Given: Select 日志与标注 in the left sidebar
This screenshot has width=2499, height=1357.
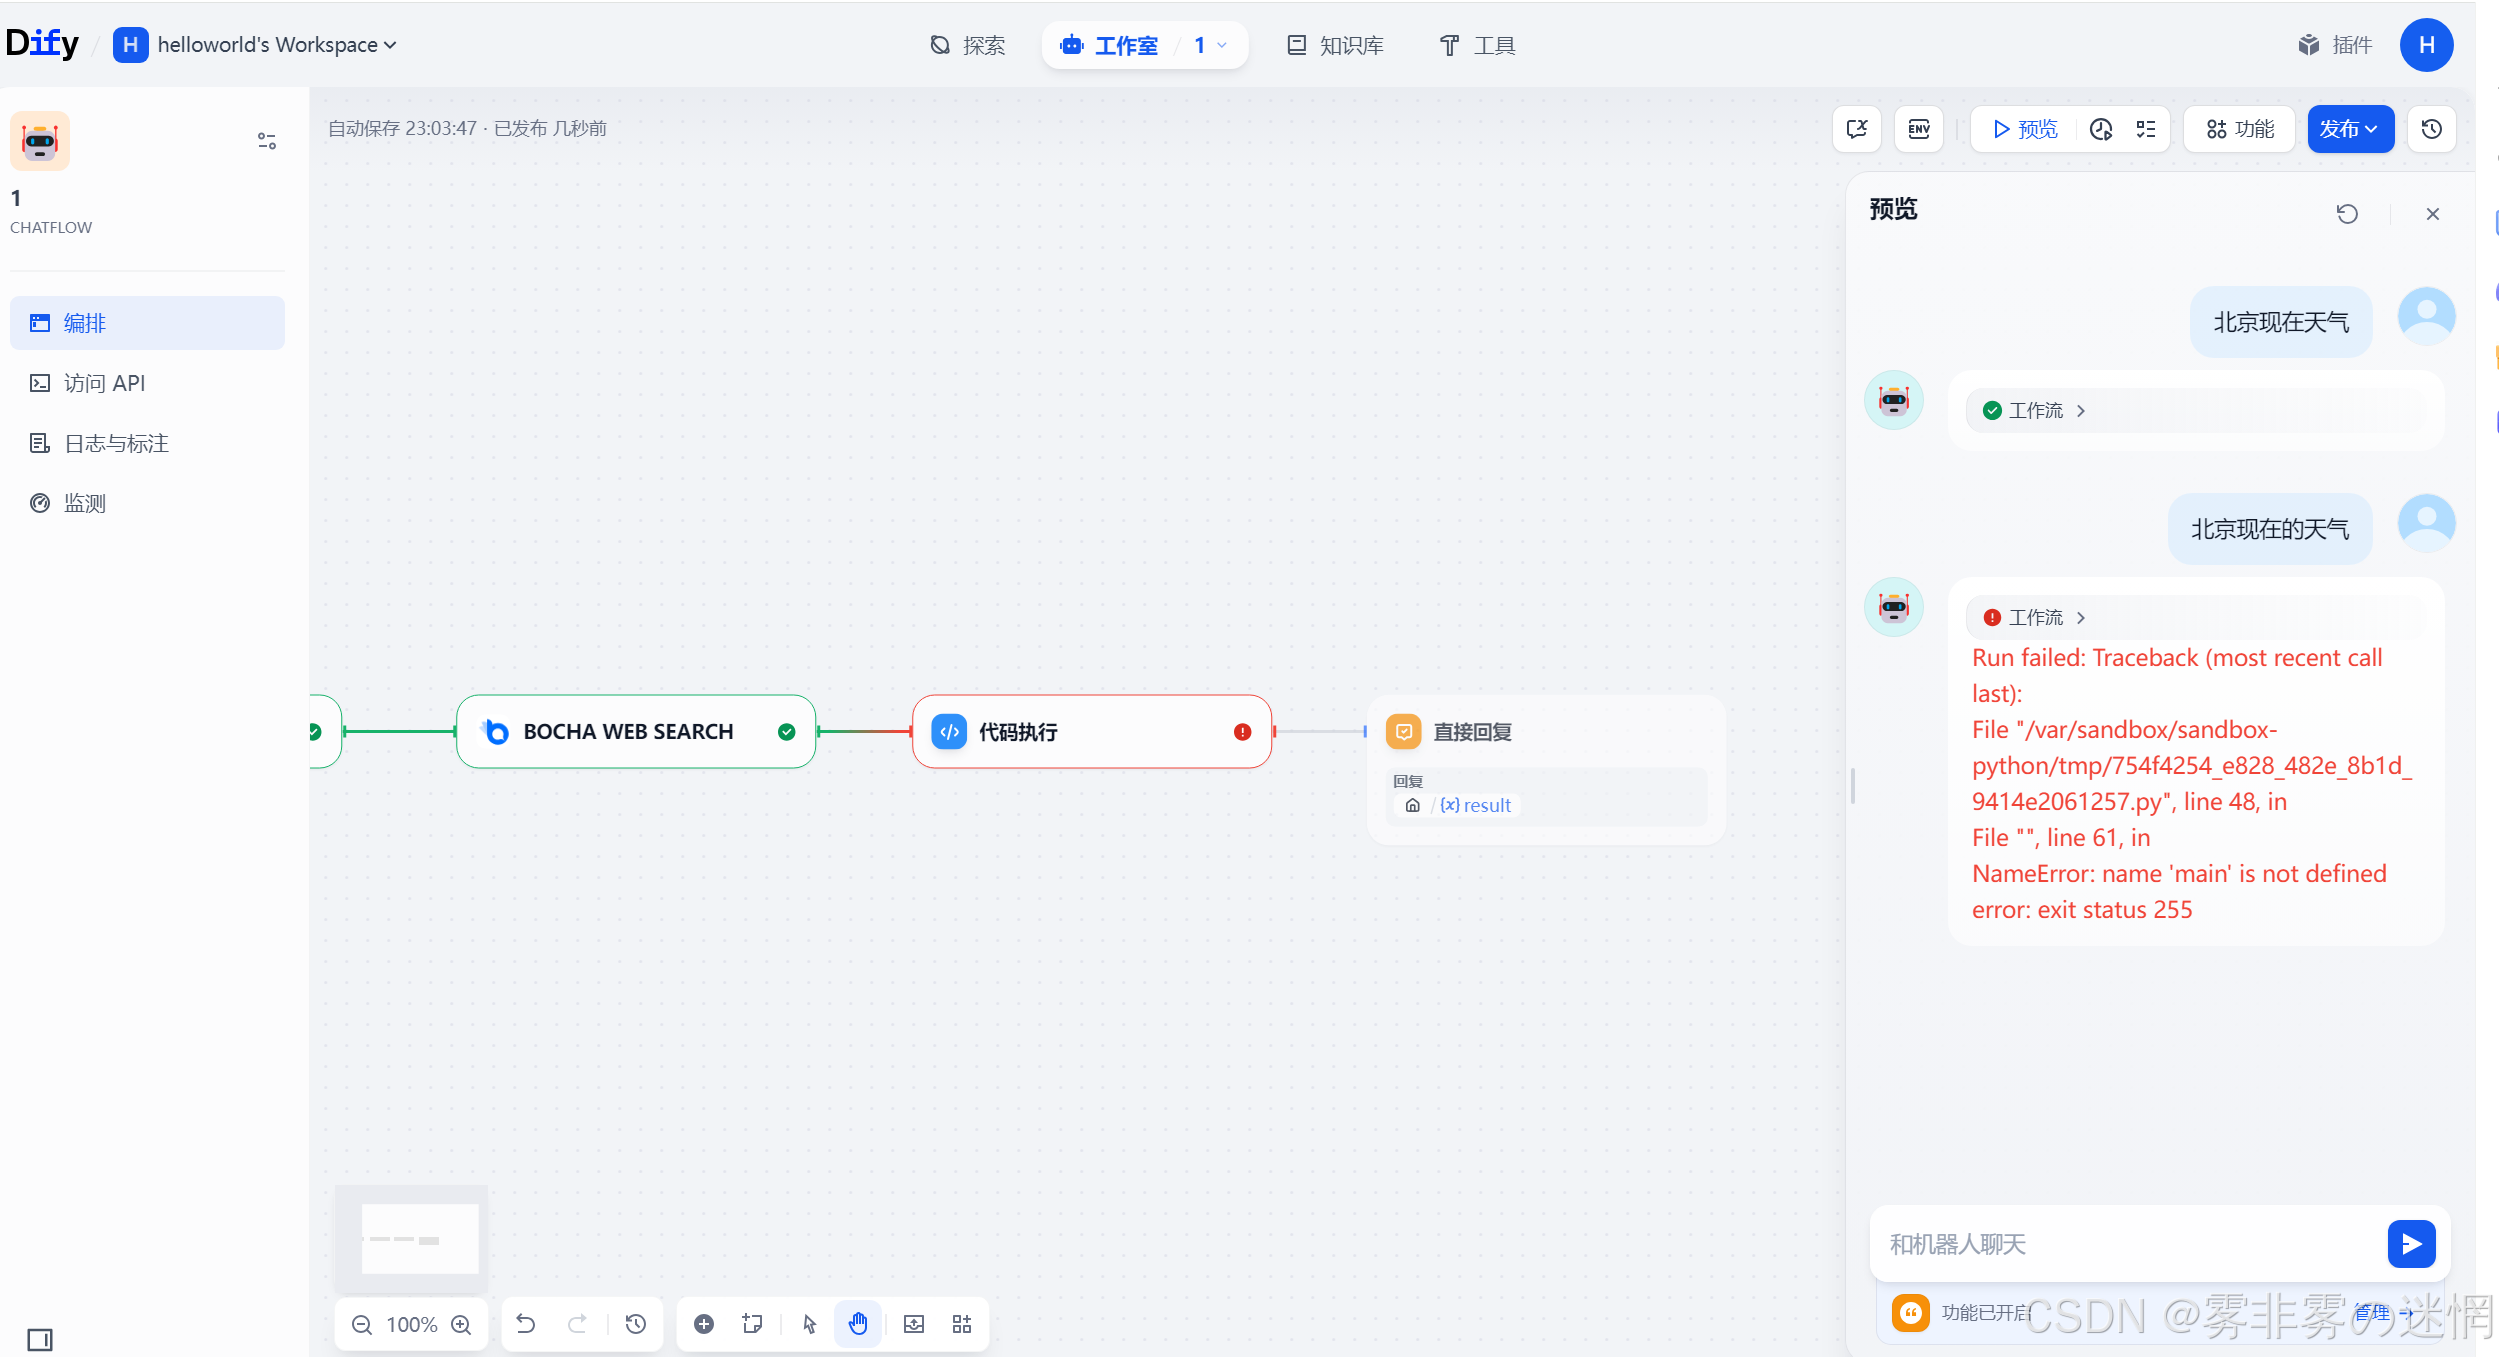Looking at the screenshot, I should [x=116, y=443].
